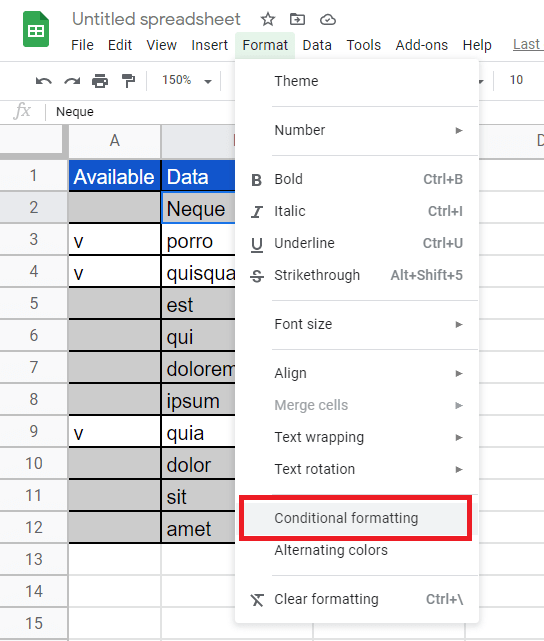Expand the Font size submenu
This screenshot has height=641, width=544.
(x=357, y=325)
